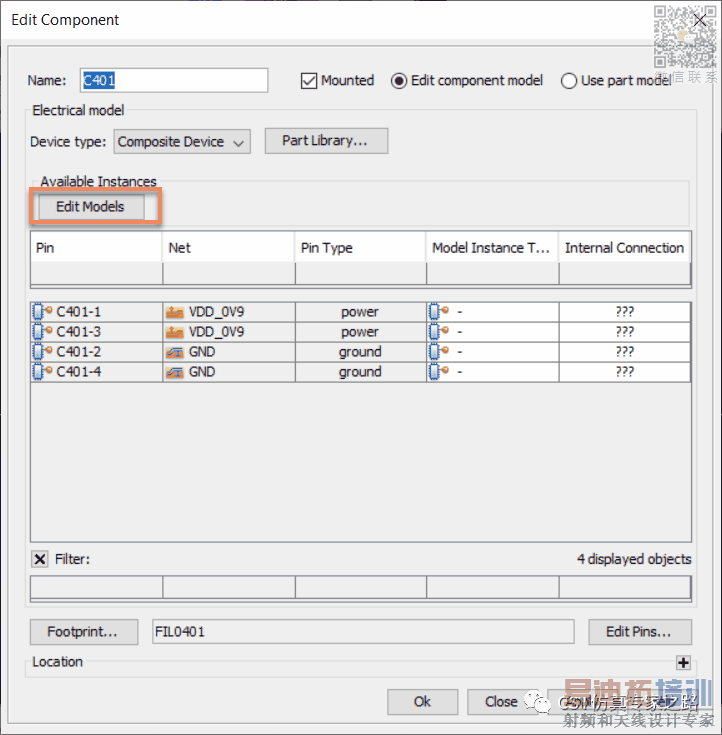Open the Device type dropdown
The image size is (722, 735).
tap(182, 142)
